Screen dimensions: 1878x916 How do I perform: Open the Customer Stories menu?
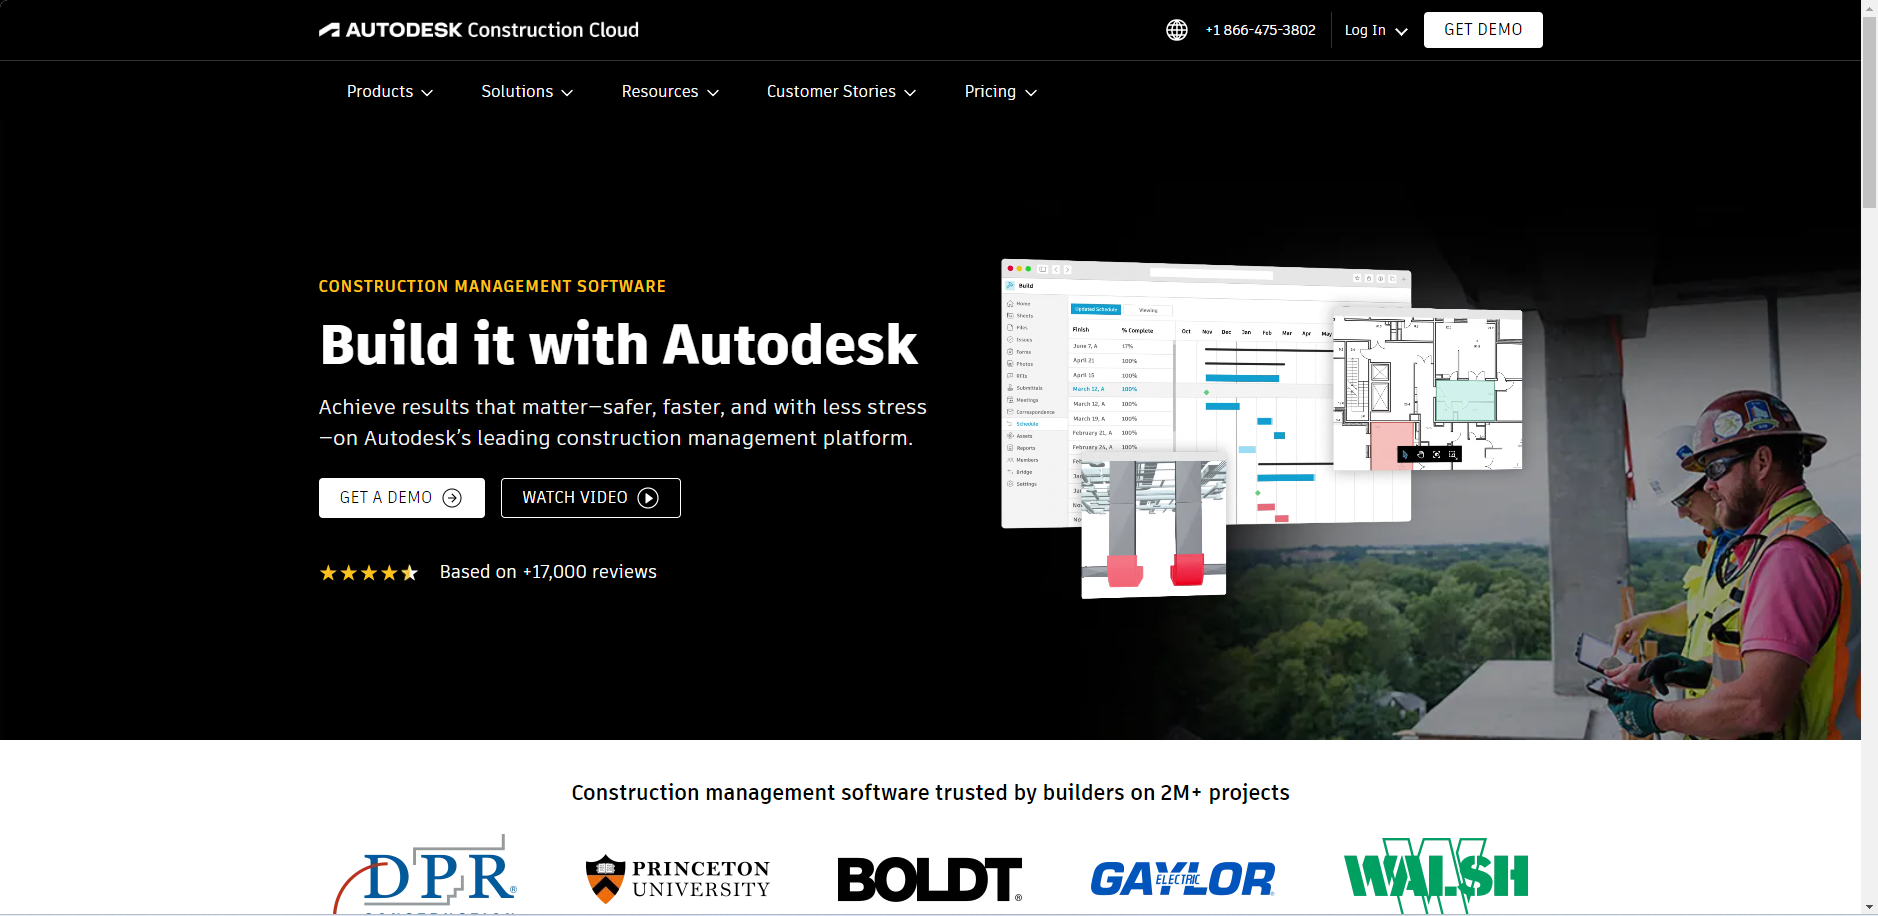[x=841, y=92]
